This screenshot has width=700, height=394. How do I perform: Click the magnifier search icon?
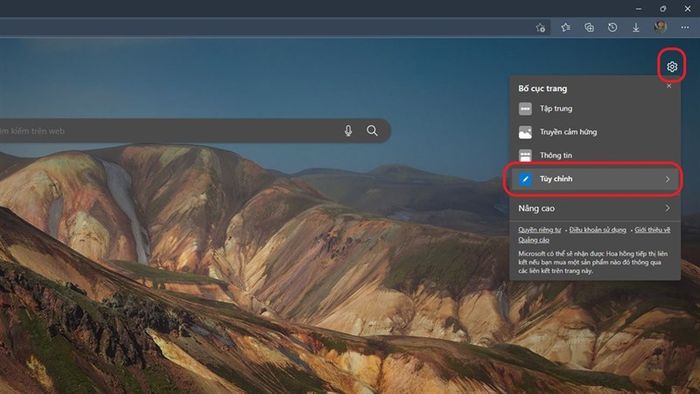click(x=372, y=130)
